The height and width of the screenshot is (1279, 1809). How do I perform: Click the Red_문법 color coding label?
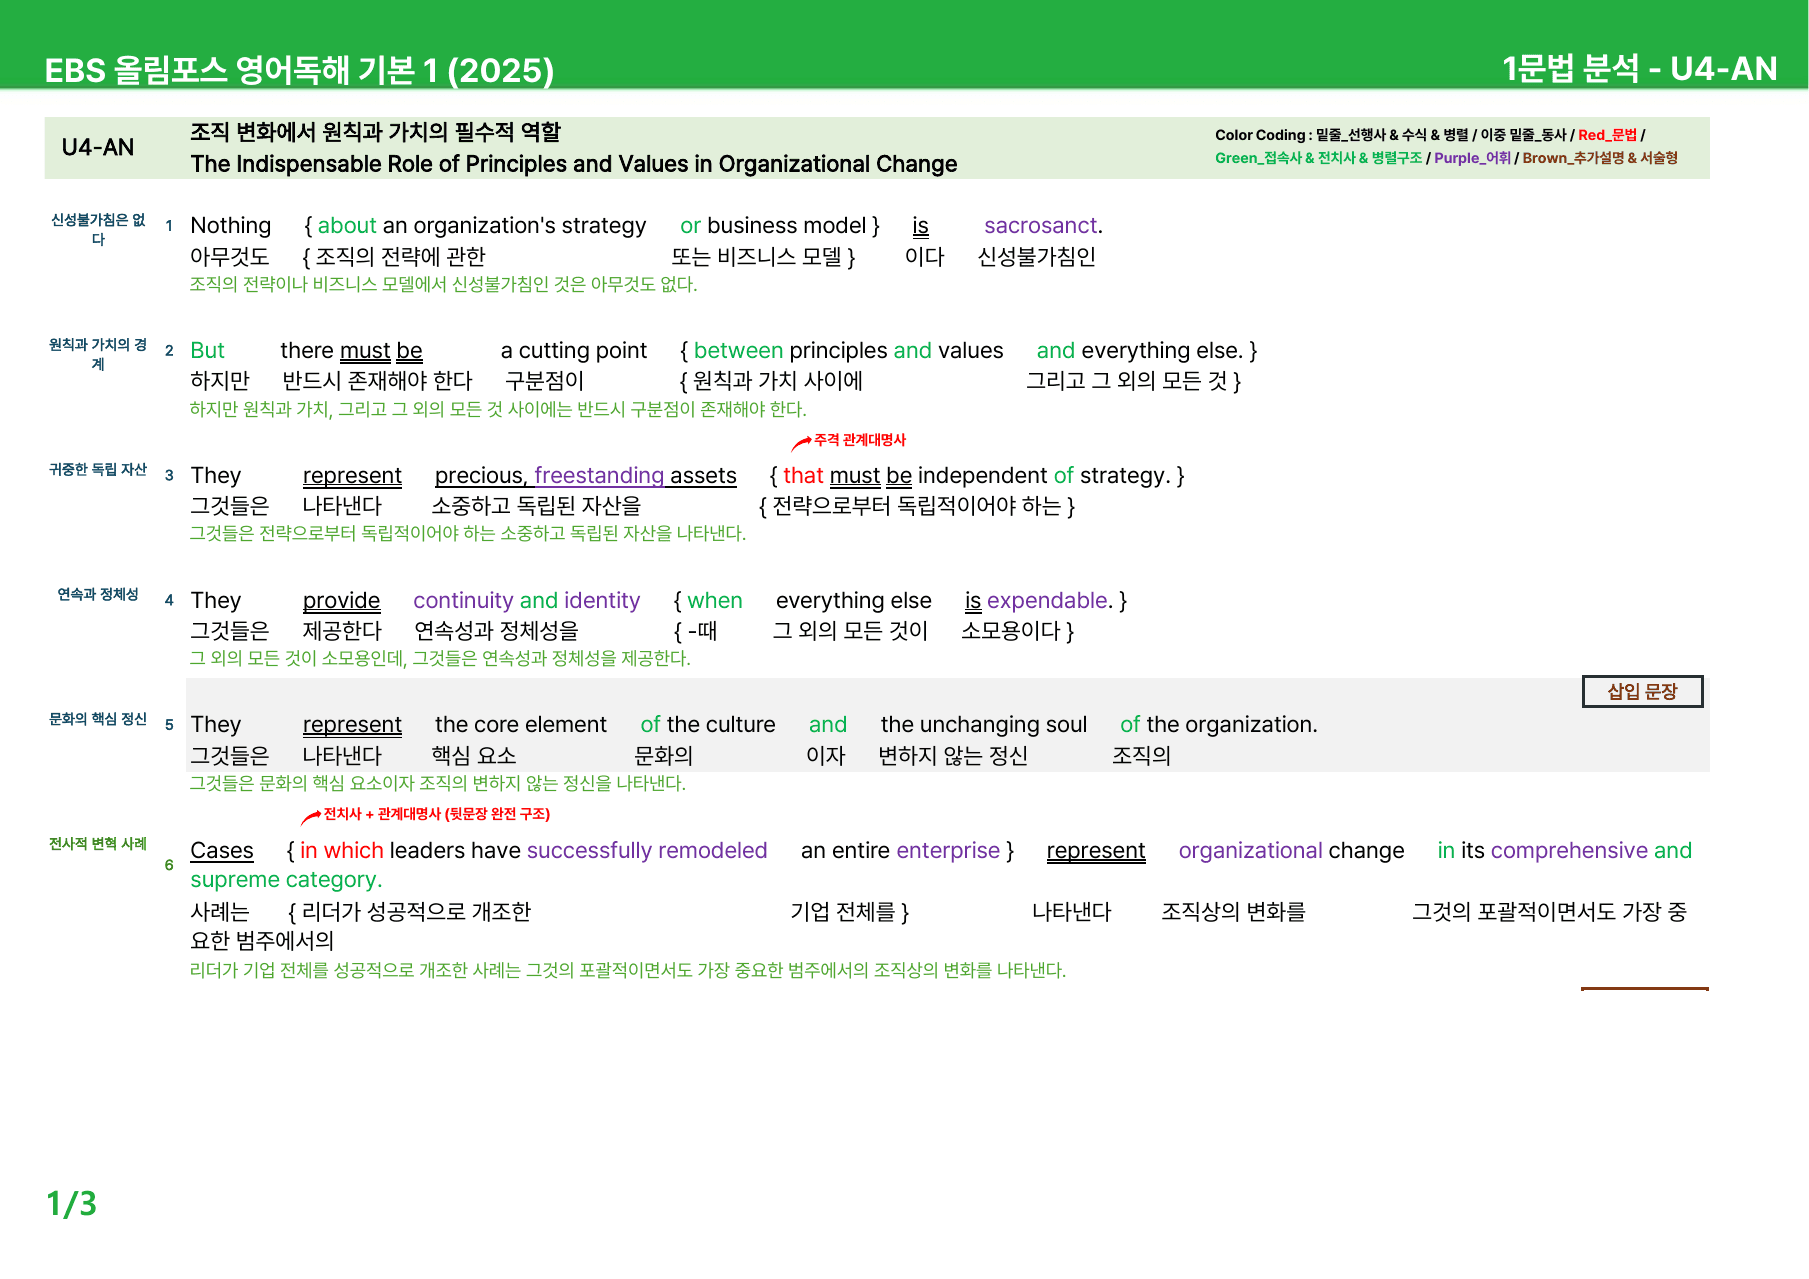tap(1607, 135)
